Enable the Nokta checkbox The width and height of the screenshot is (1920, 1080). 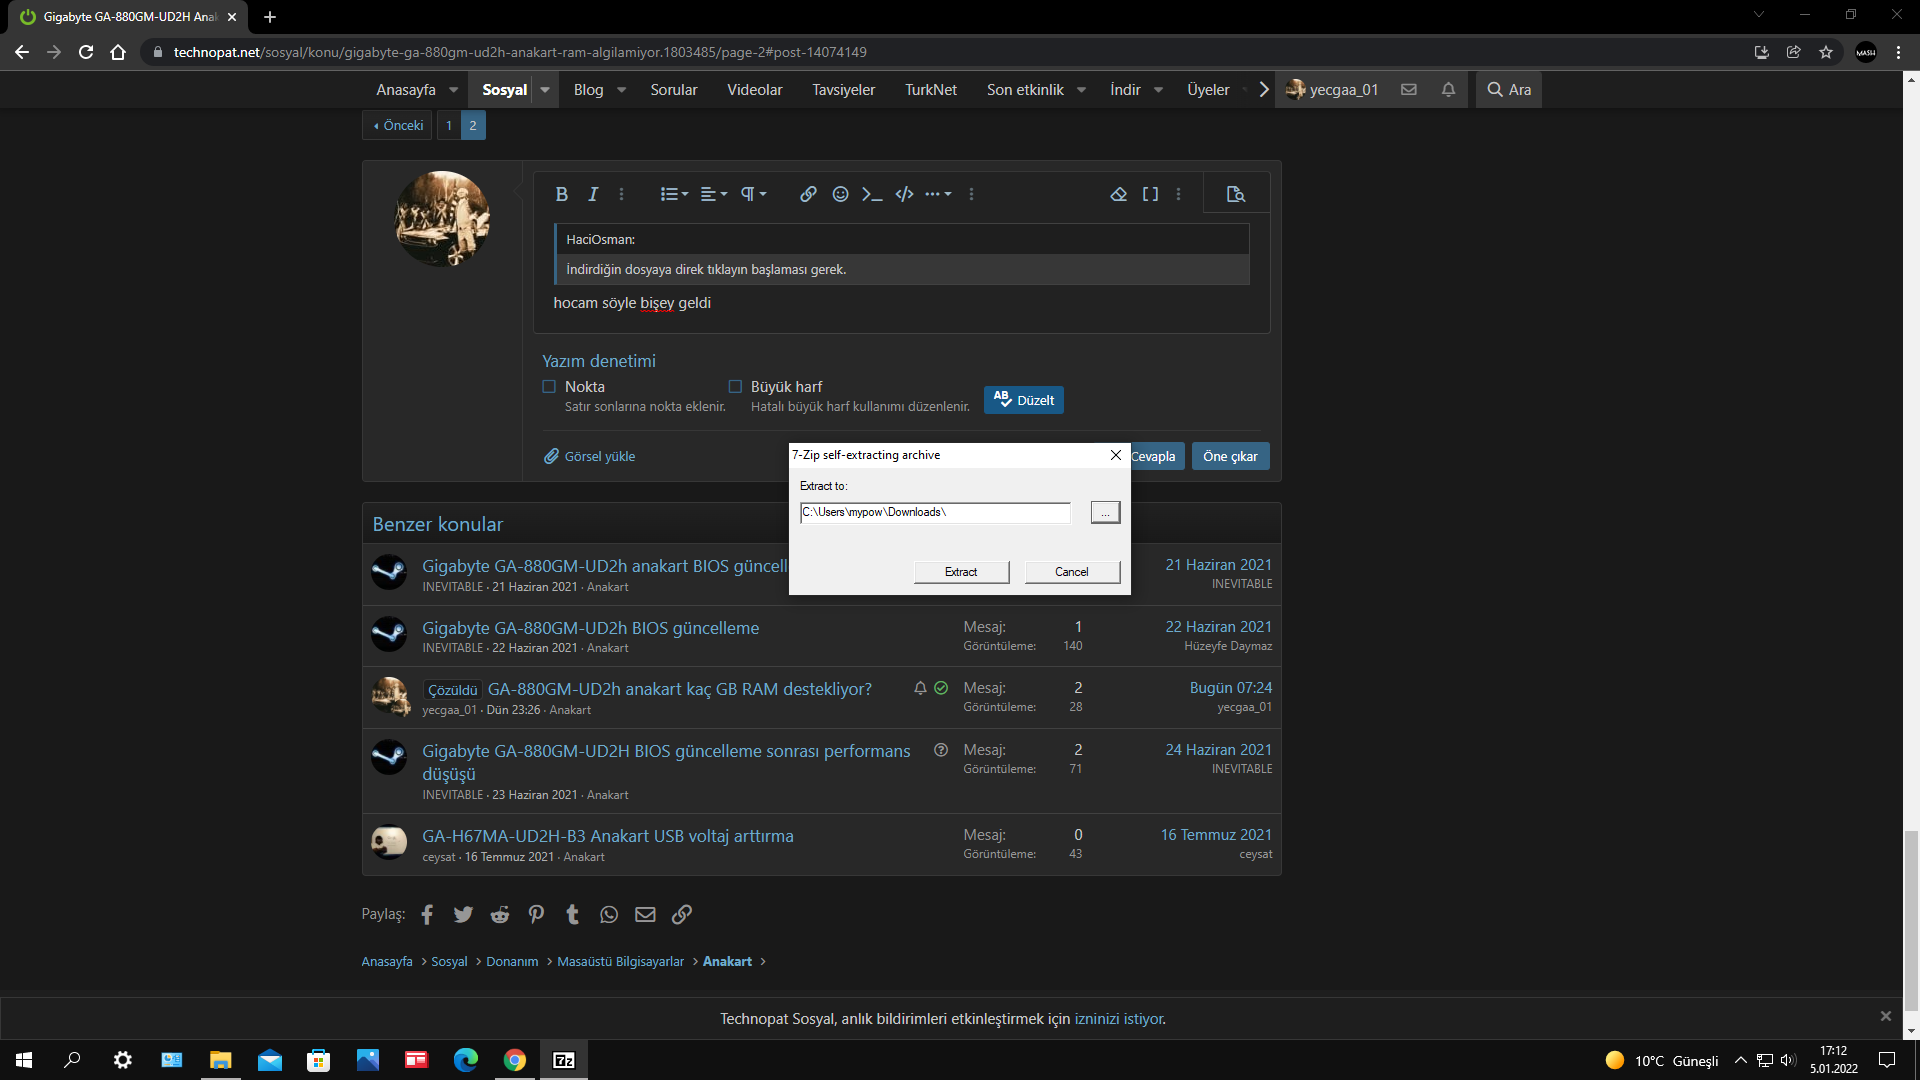coord(549,386)
